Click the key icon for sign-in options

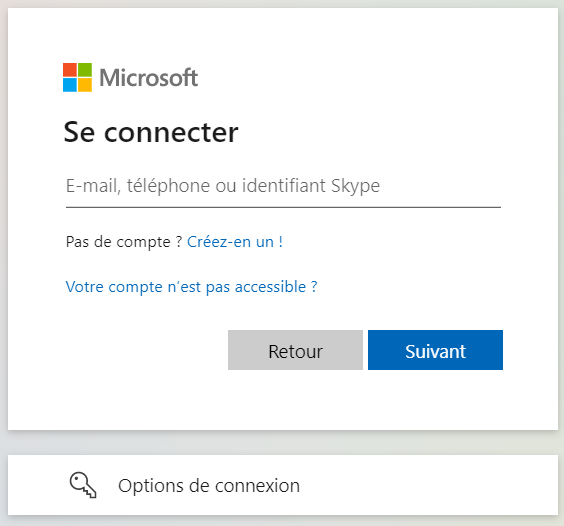pyautogui.click(x=83, y=485)
